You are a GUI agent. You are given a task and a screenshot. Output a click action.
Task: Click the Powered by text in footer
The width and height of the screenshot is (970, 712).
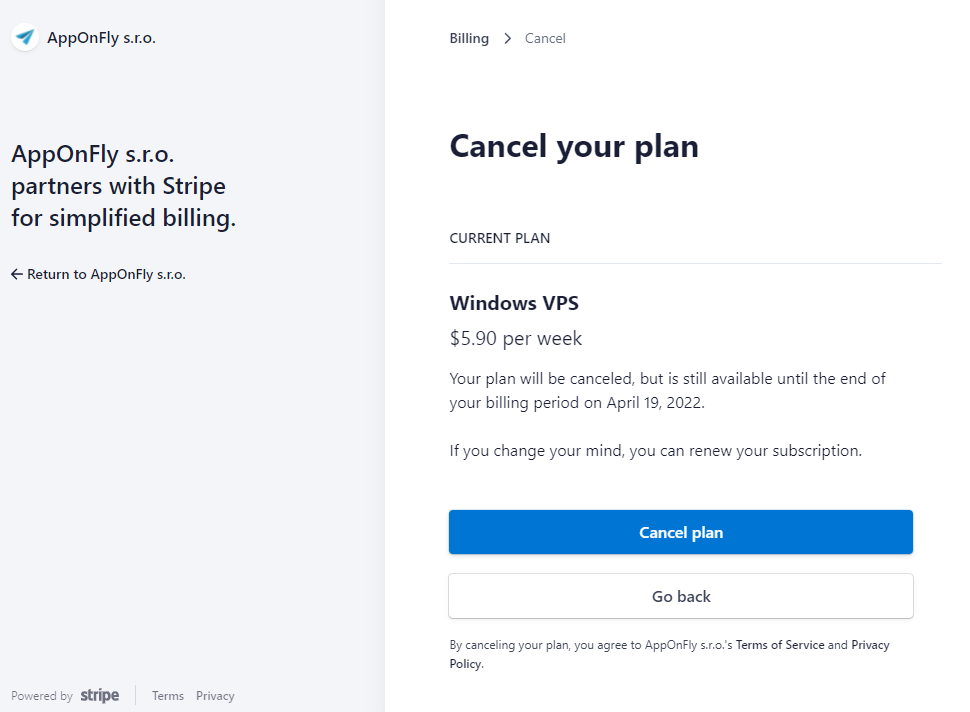42,696
